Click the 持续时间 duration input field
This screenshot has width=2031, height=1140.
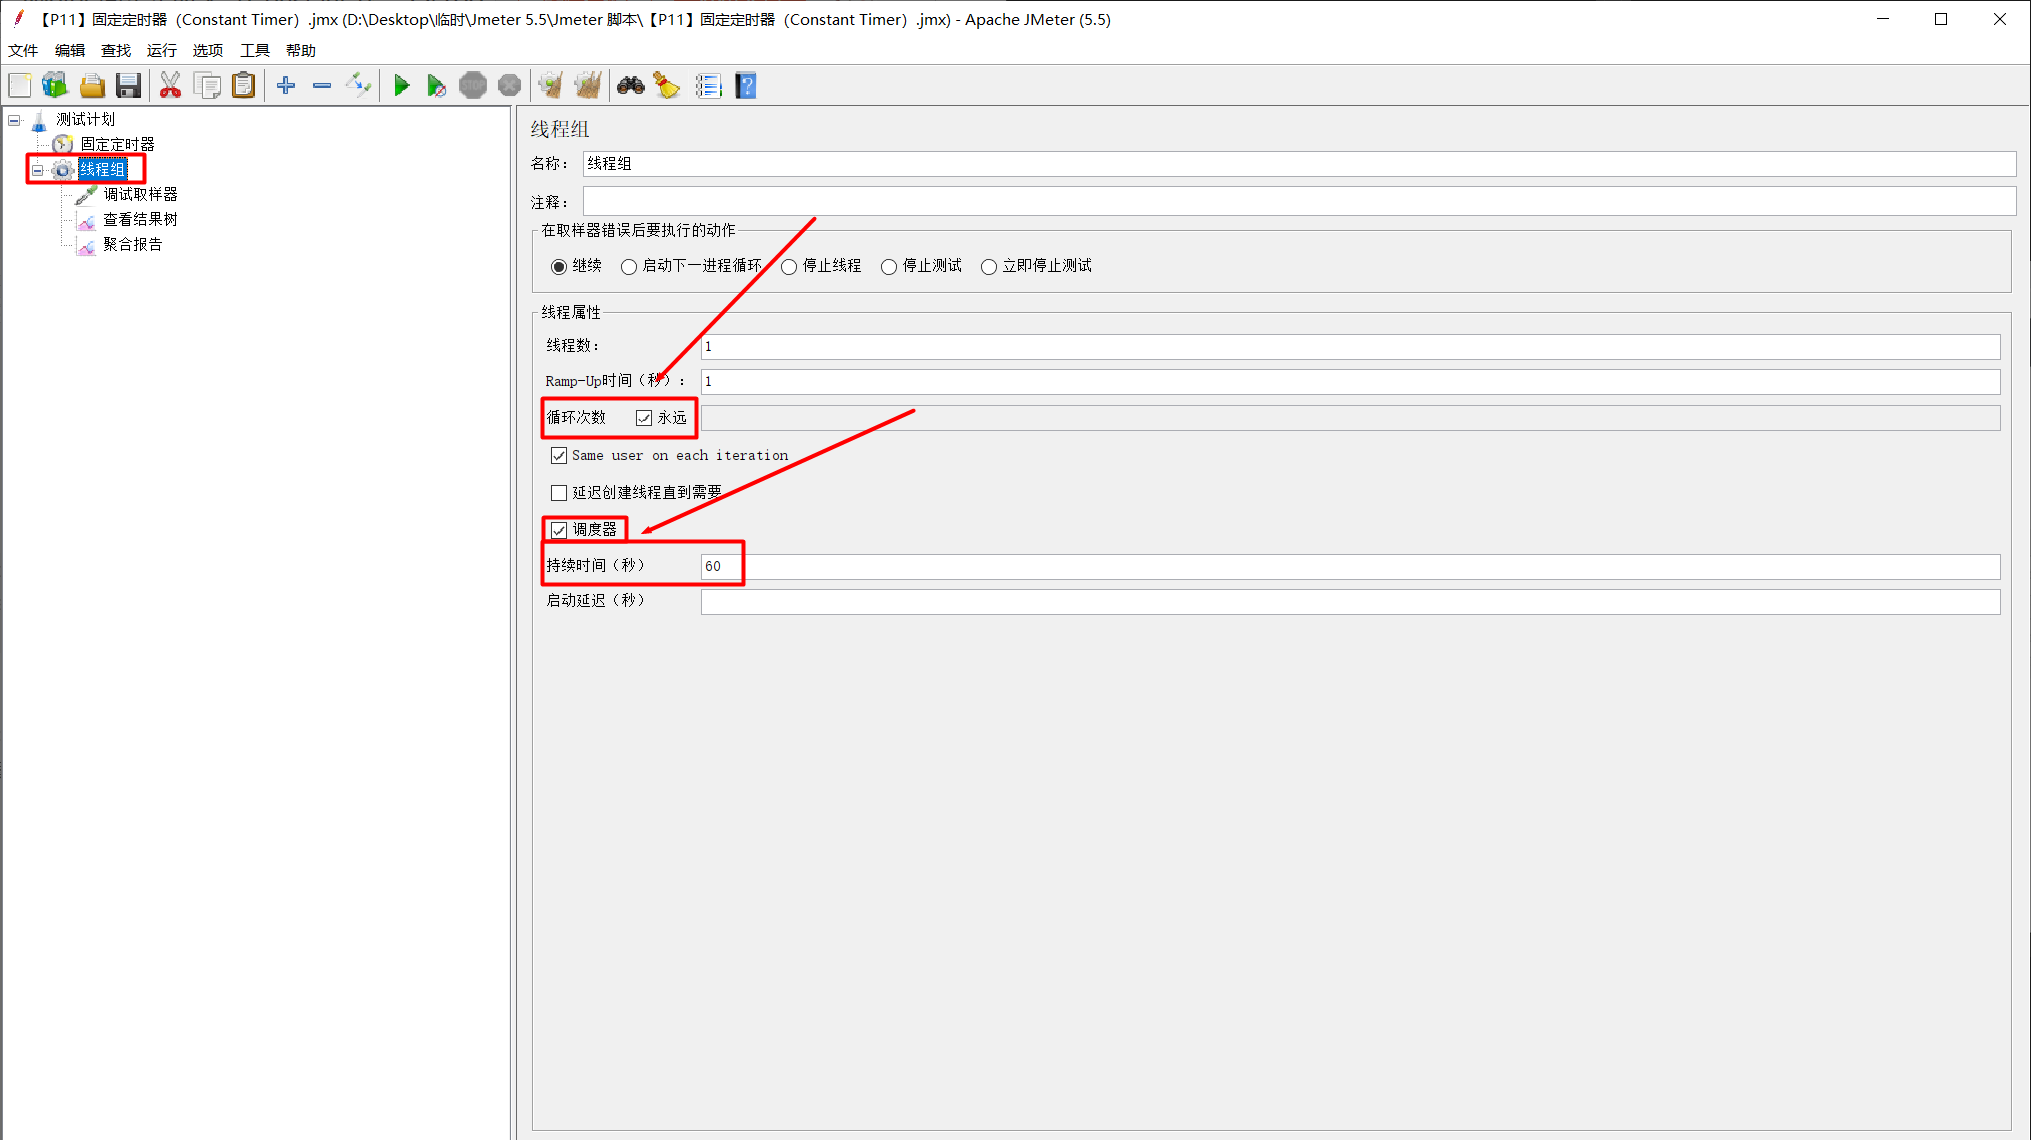(1350, 567)
